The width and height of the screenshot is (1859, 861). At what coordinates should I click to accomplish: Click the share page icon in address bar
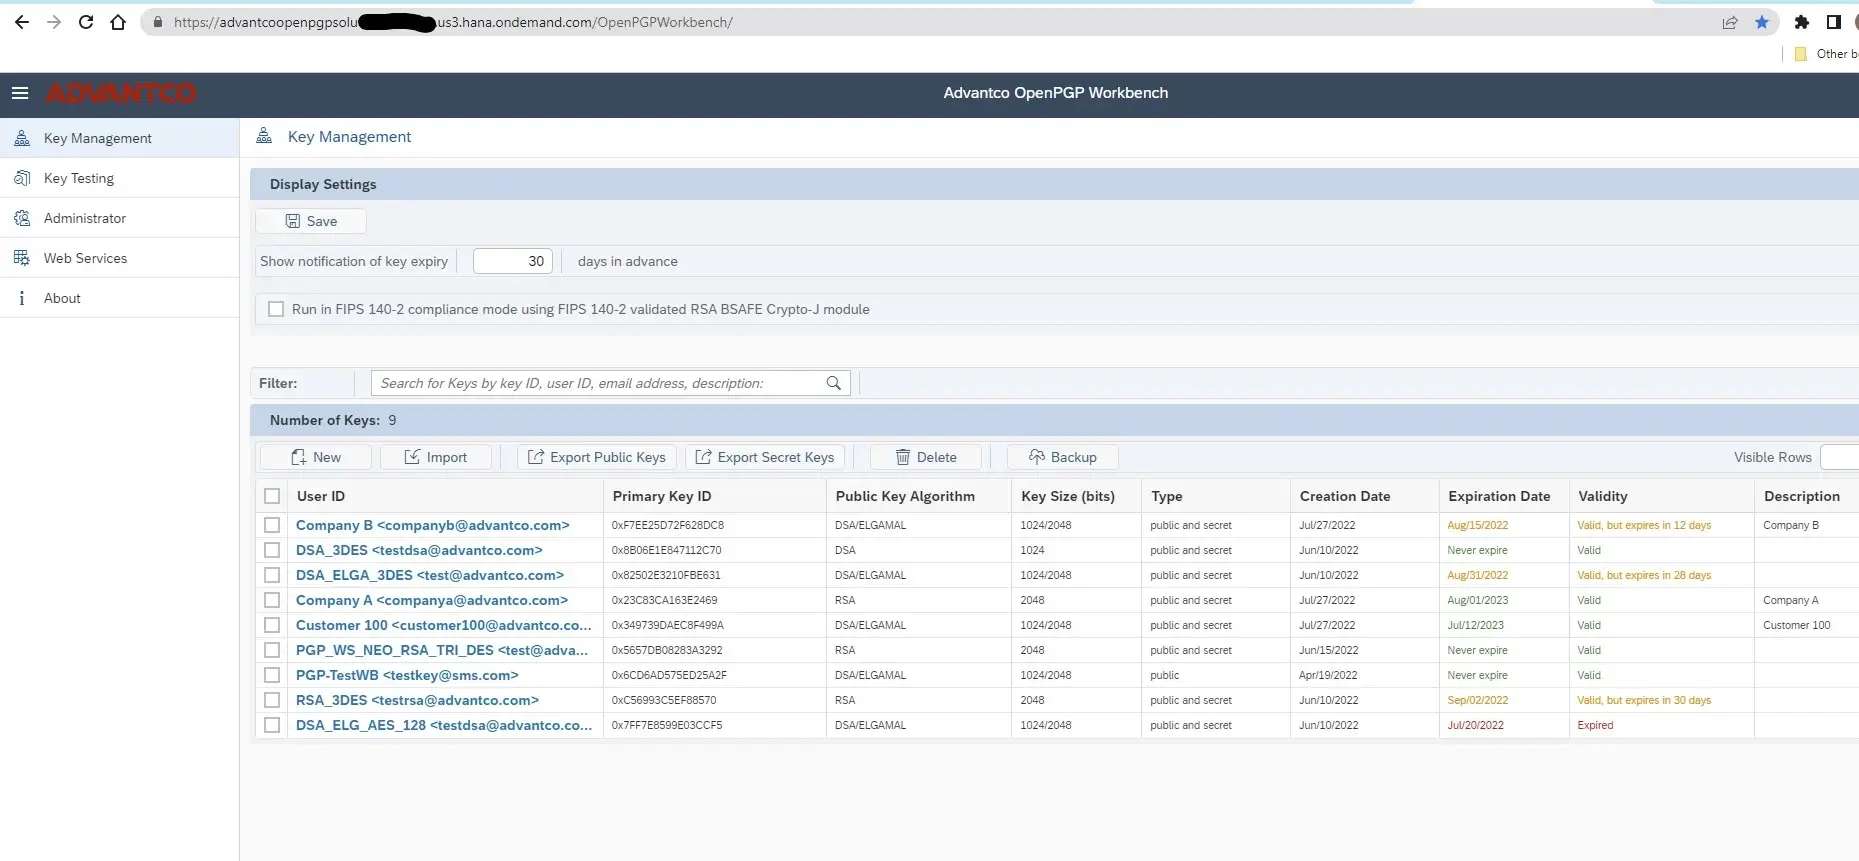pyautogui.click(x=1729, y=22)
